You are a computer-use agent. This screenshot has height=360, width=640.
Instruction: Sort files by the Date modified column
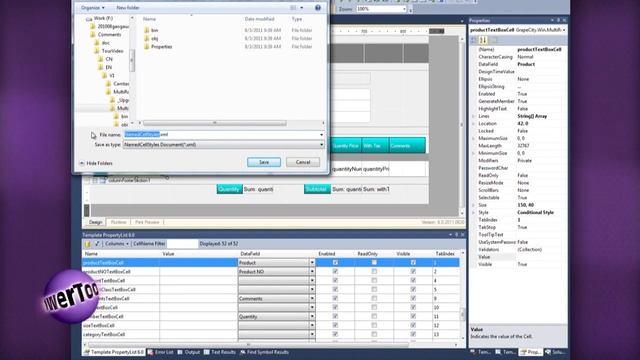point(259,19)
